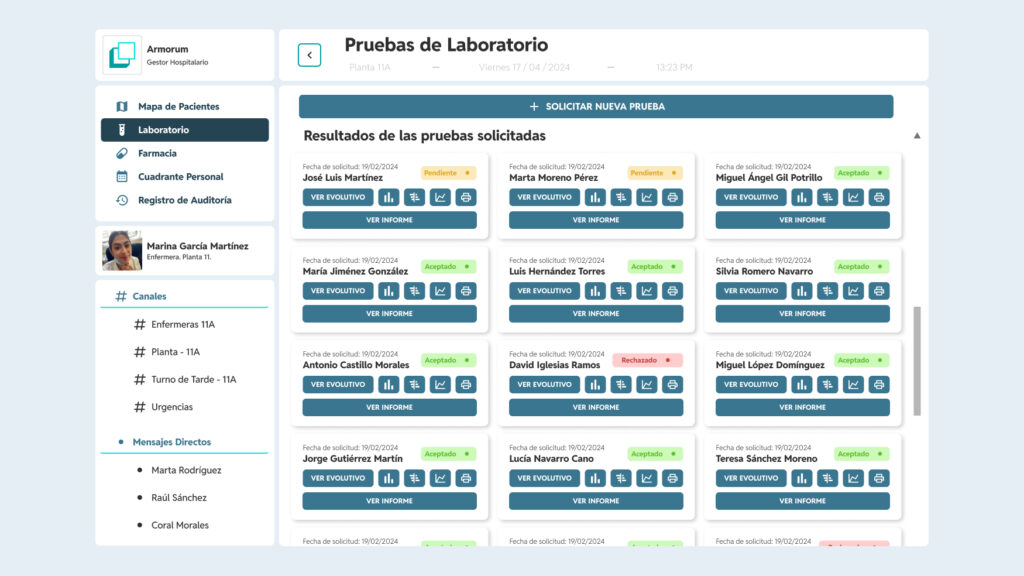1024x576 pixels.
Task: Click the Canales section header
Action: pyautogui.click(x=150, y=296)
